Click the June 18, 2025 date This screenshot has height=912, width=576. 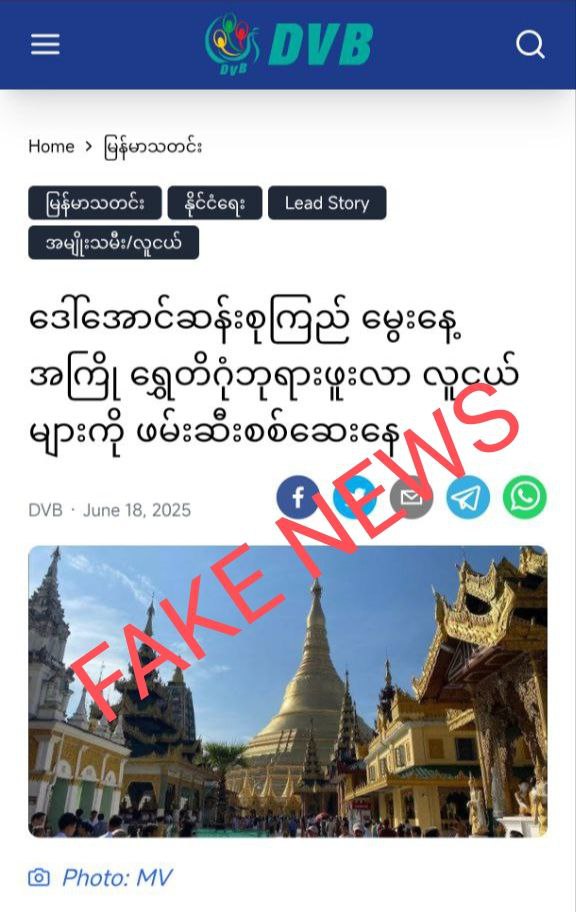(137, 510)
